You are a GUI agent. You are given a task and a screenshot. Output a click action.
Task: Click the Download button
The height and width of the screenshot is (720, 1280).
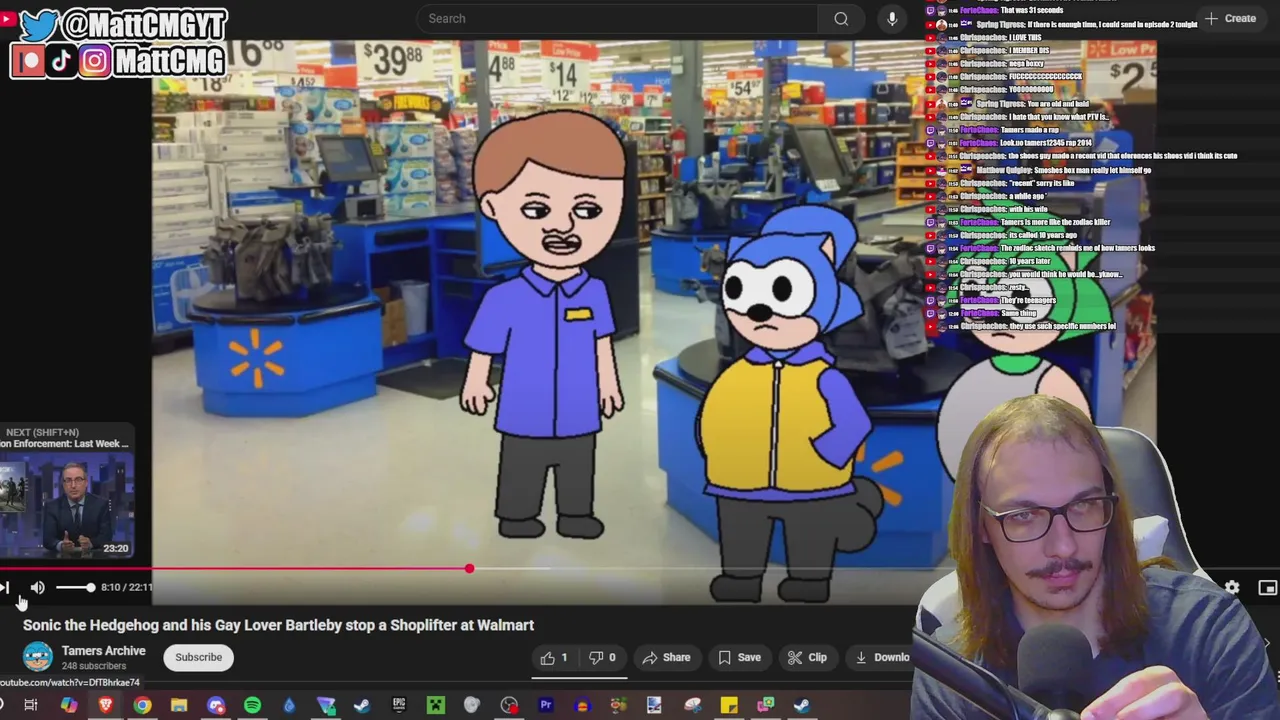click(882, 657)
